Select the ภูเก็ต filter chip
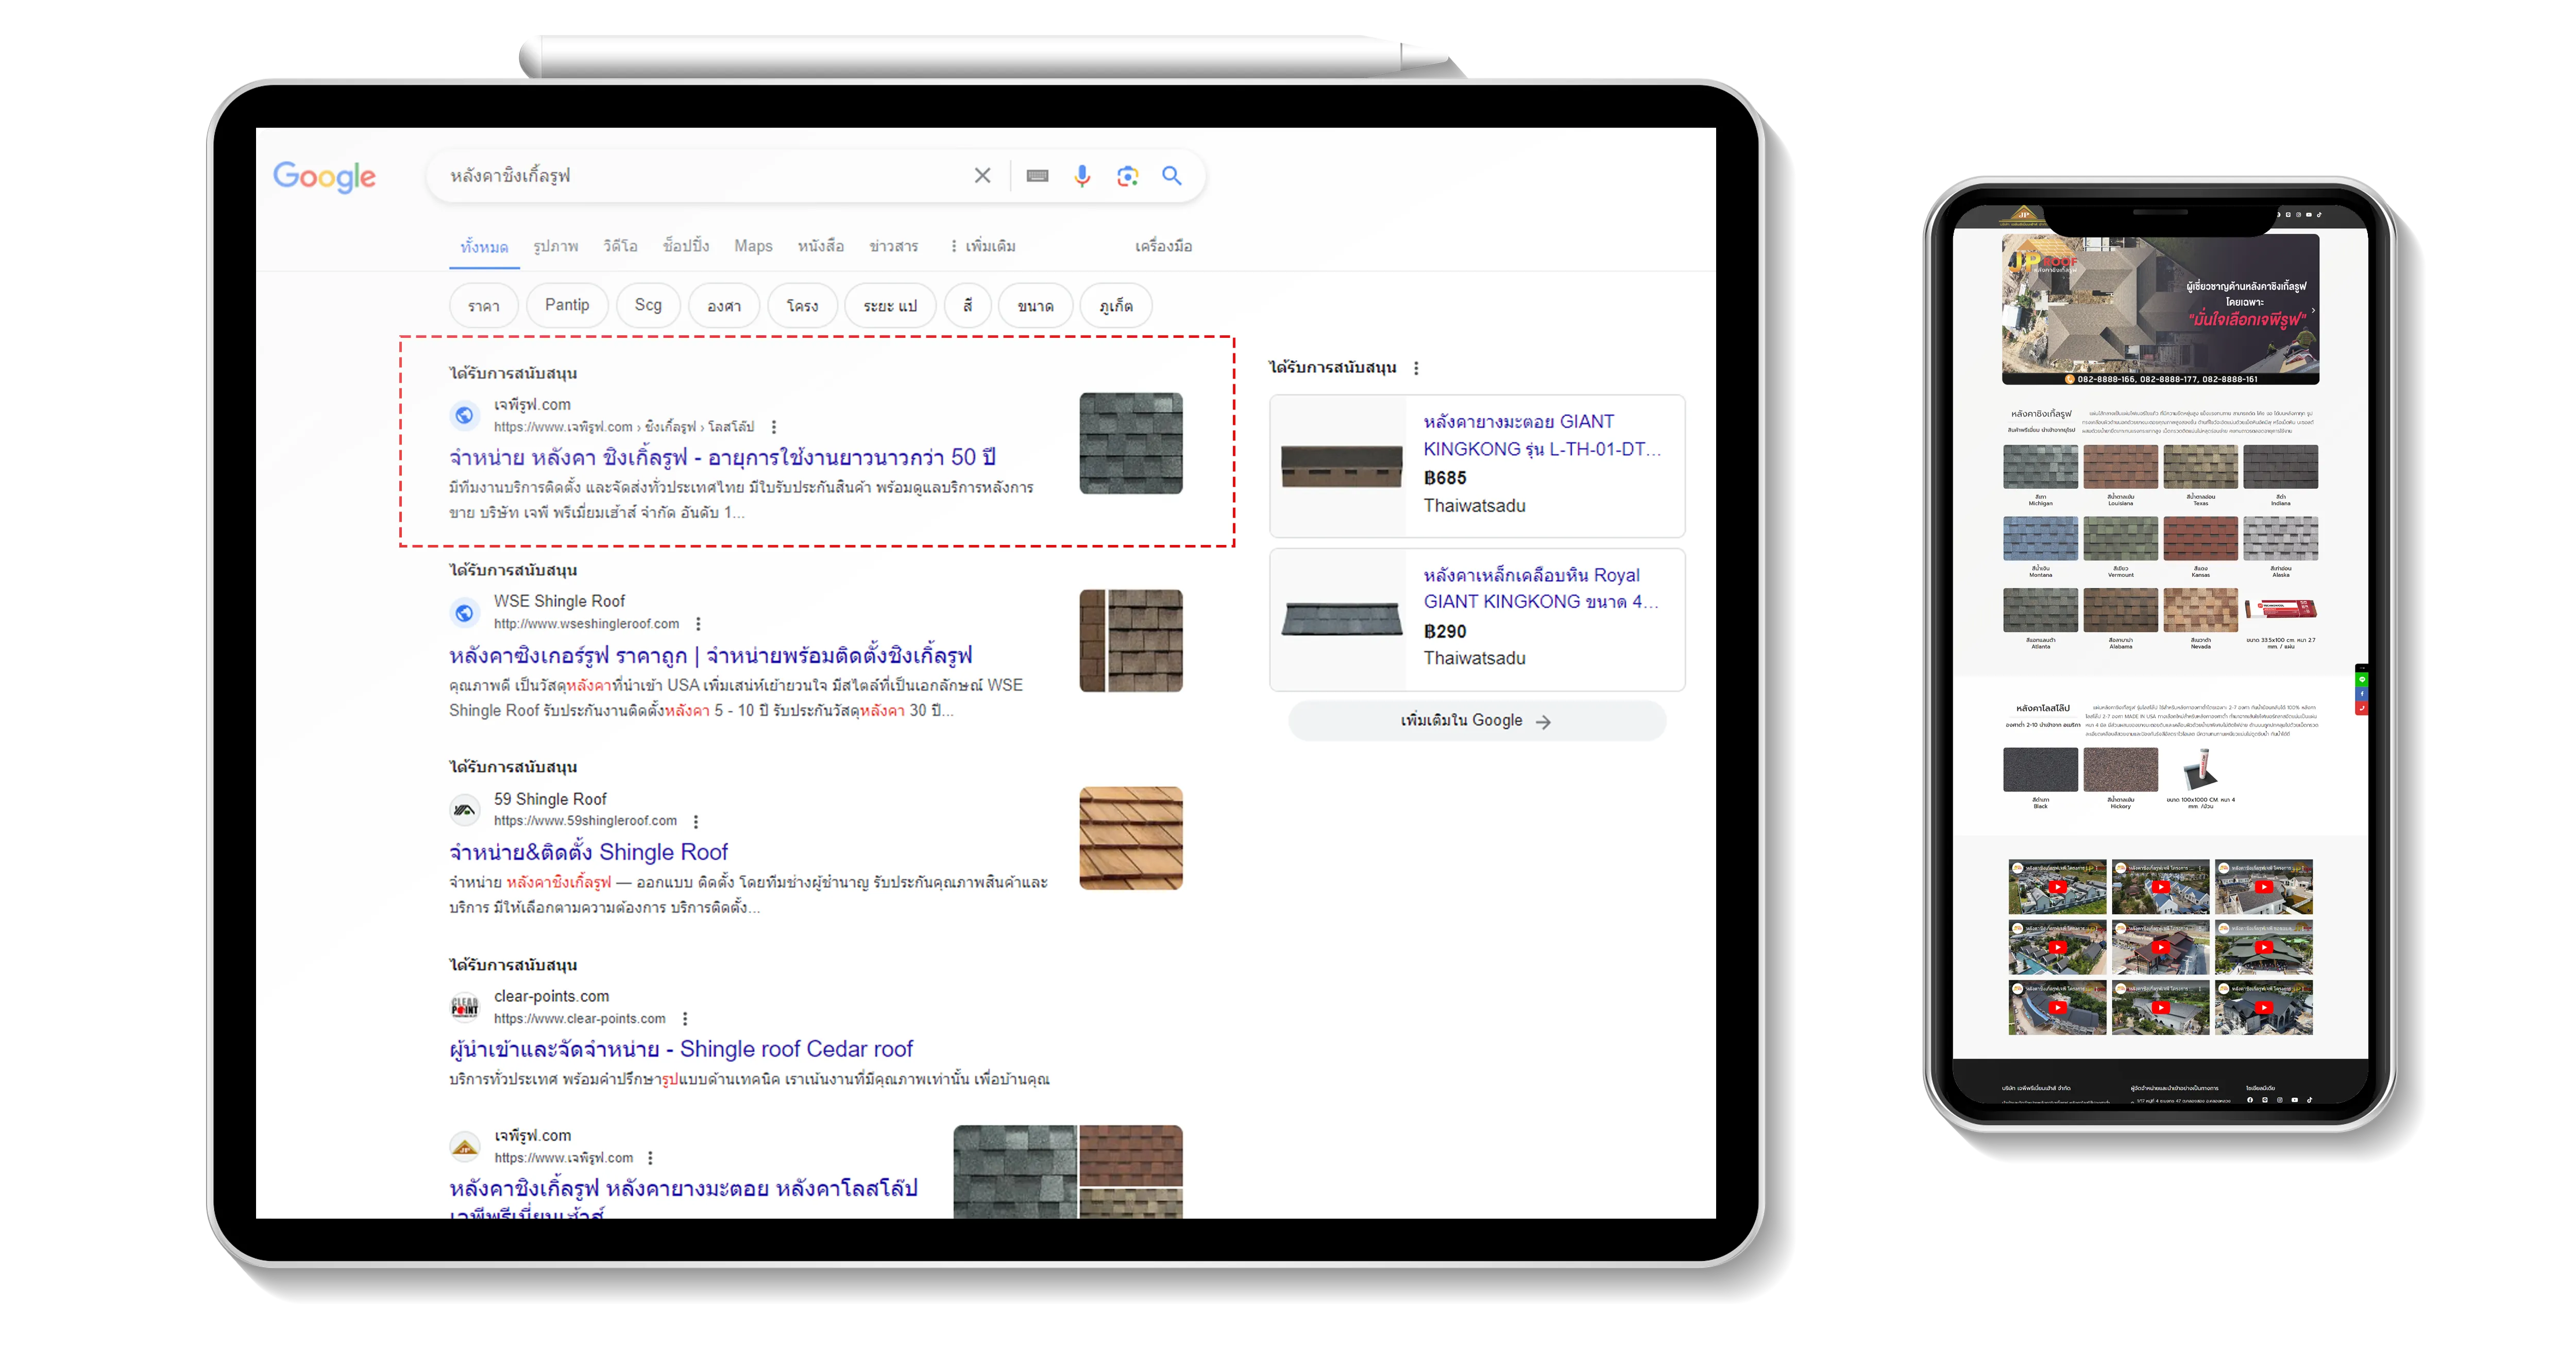Image resolution: width=2576 pixels, height=1351 pixels. tap(1116, 306)
